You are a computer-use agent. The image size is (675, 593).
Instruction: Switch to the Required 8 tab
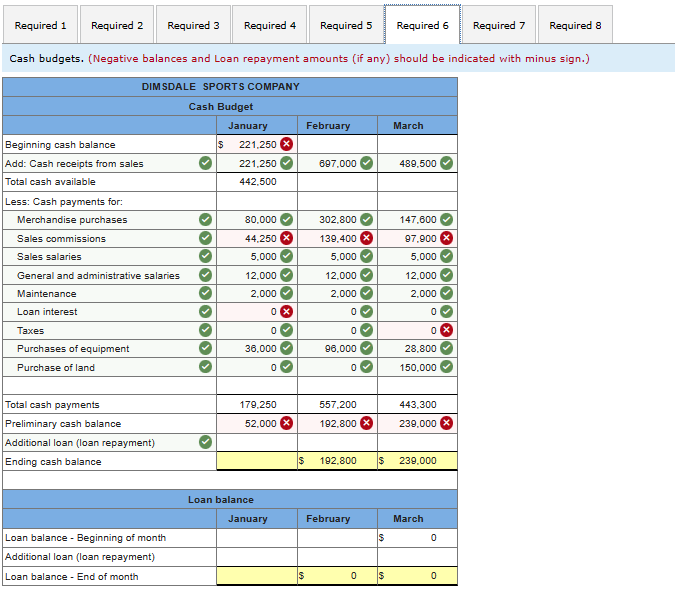click(575, 25)
